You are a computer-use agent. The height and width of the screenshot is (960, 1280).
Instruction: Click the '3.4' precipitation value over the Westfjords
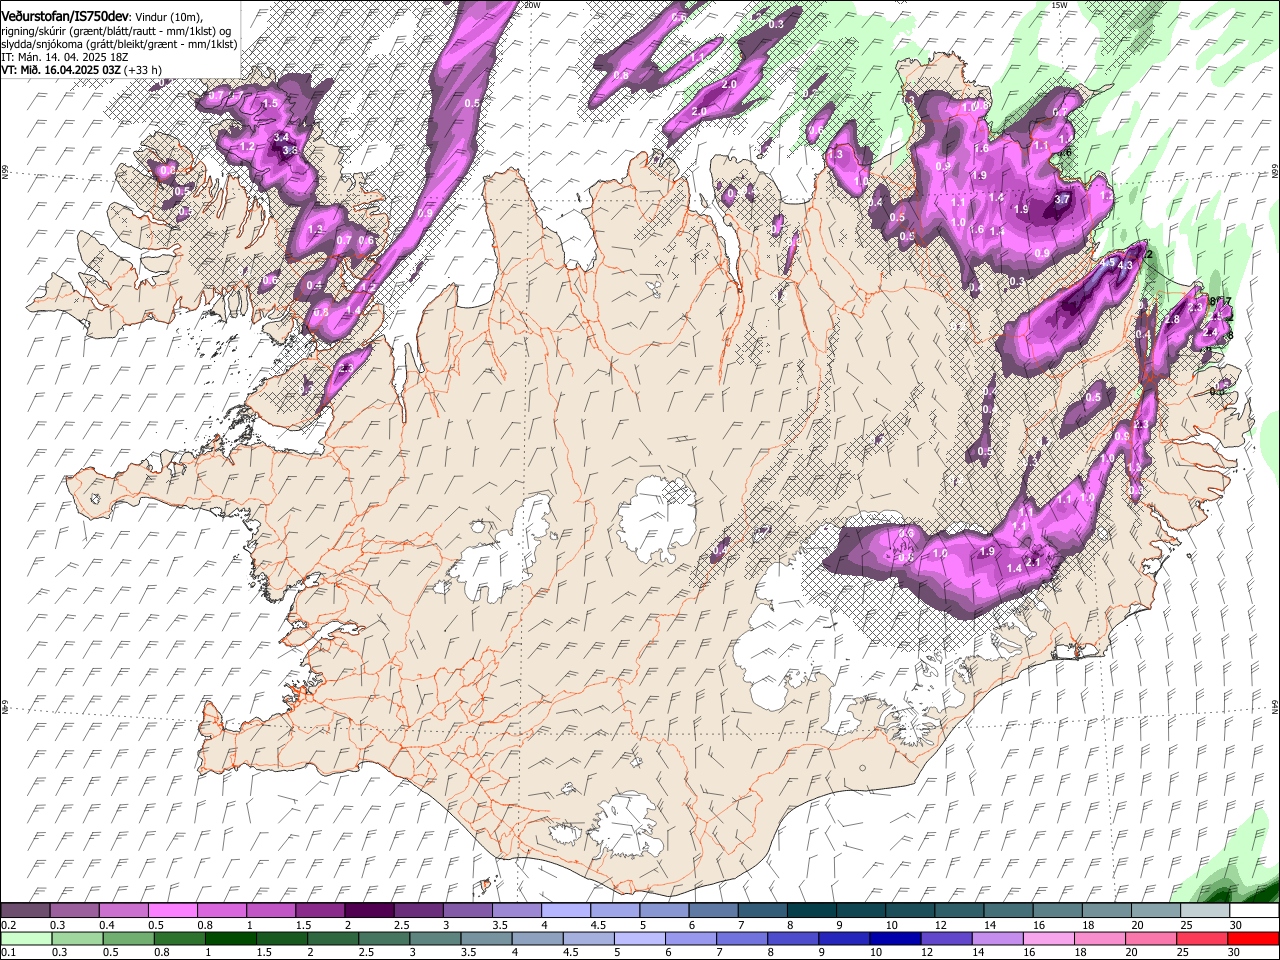(x=281, y=137)
